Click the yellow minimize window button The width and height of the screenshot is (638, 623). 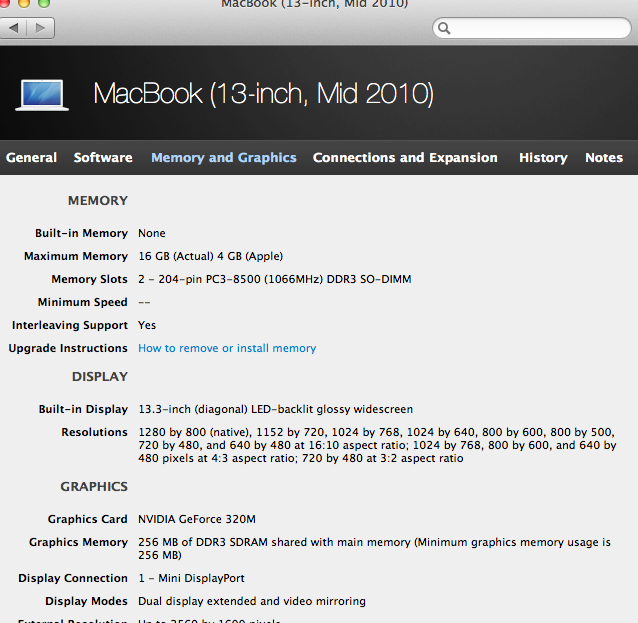pyautogui.click(x=24, y=3)
